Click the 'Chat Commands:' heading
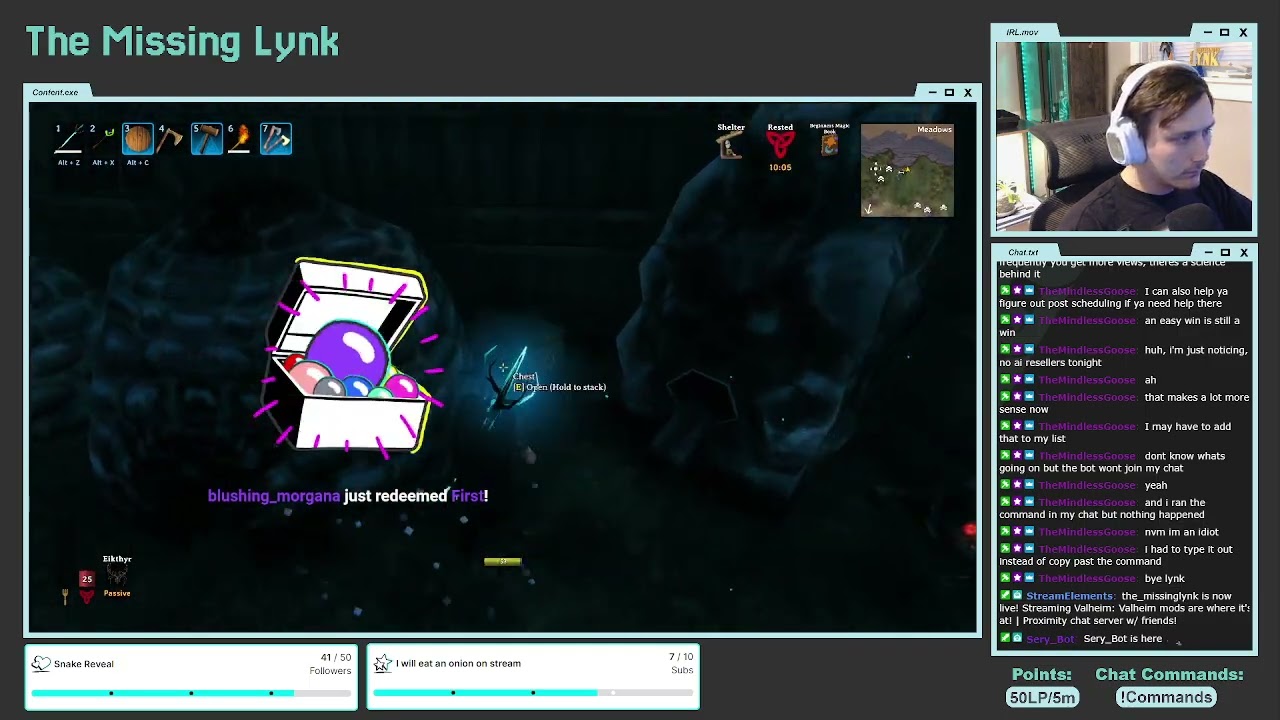This screenshot has width=1280, height=720. click(1169, 675)
